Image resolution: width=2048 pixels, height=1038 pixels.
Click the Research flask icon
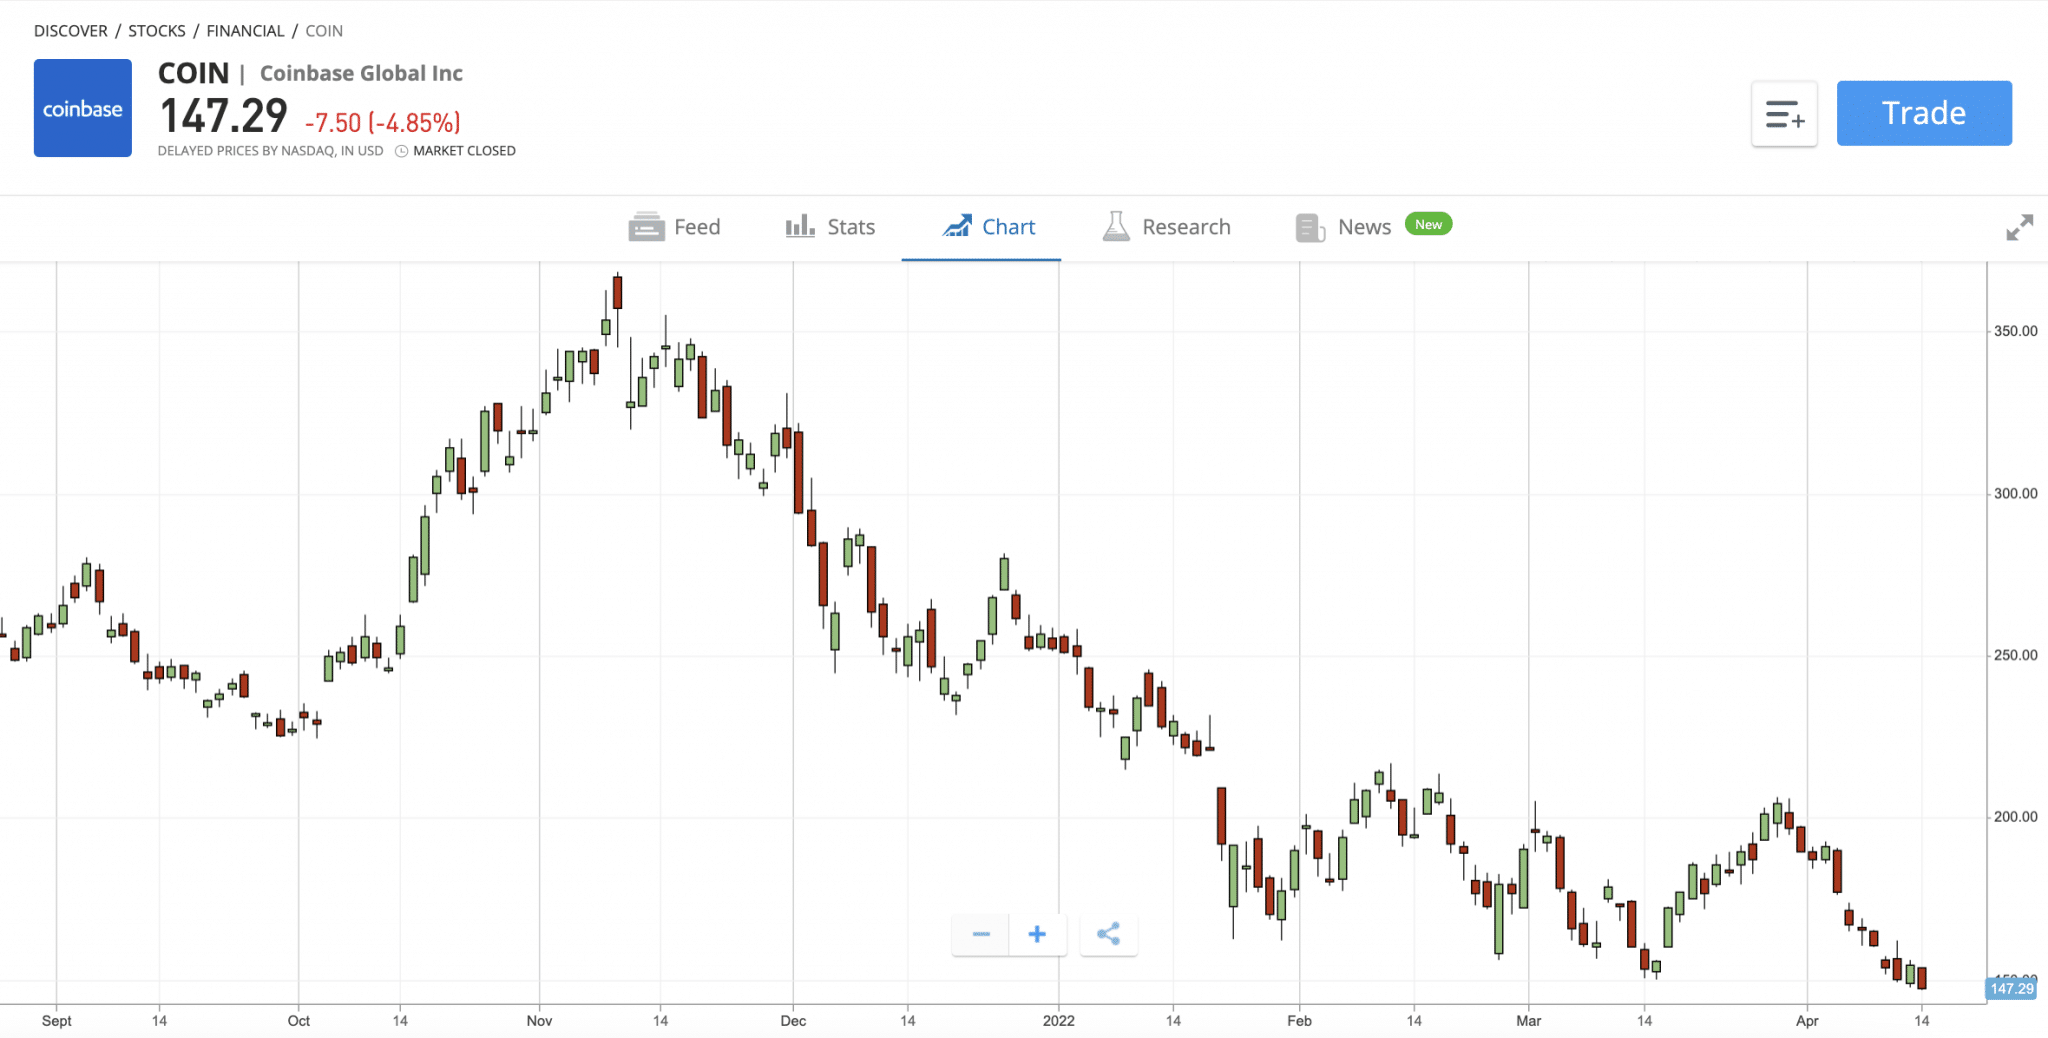click(1116, 226)
